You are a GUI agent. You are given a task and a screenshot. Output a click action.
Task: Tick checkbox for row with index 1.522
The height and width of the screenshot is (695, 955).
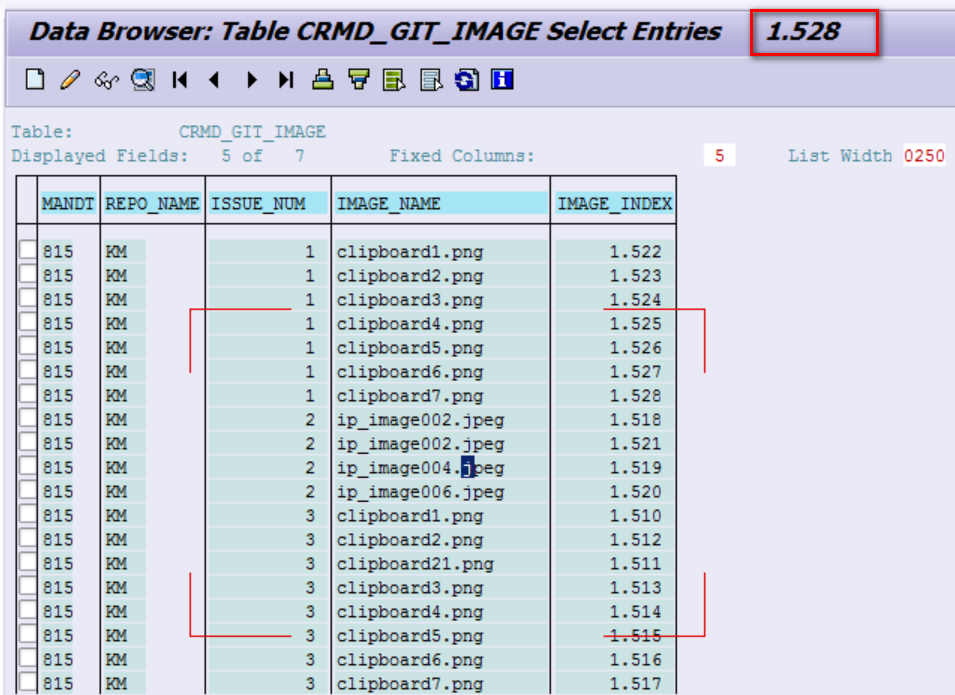point(27,250)
